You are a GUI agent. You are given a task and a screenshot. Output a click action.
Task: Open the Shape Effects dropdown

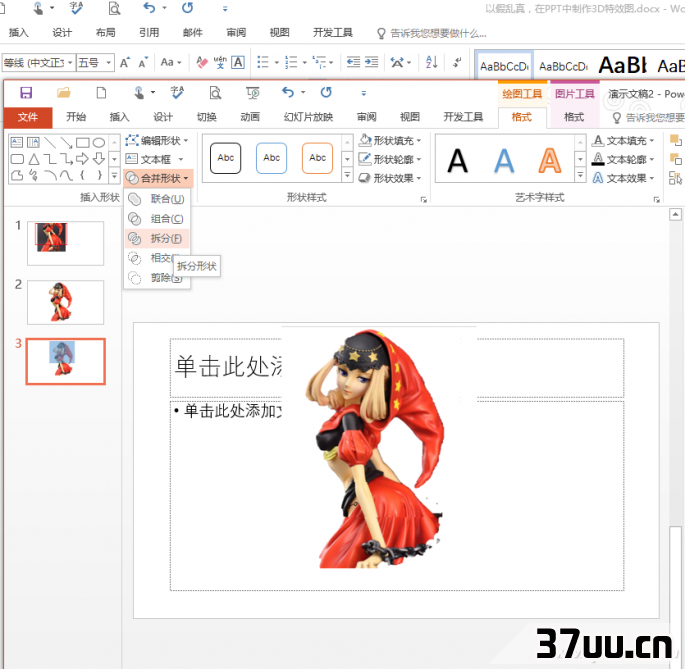click(x=390, y=178)
